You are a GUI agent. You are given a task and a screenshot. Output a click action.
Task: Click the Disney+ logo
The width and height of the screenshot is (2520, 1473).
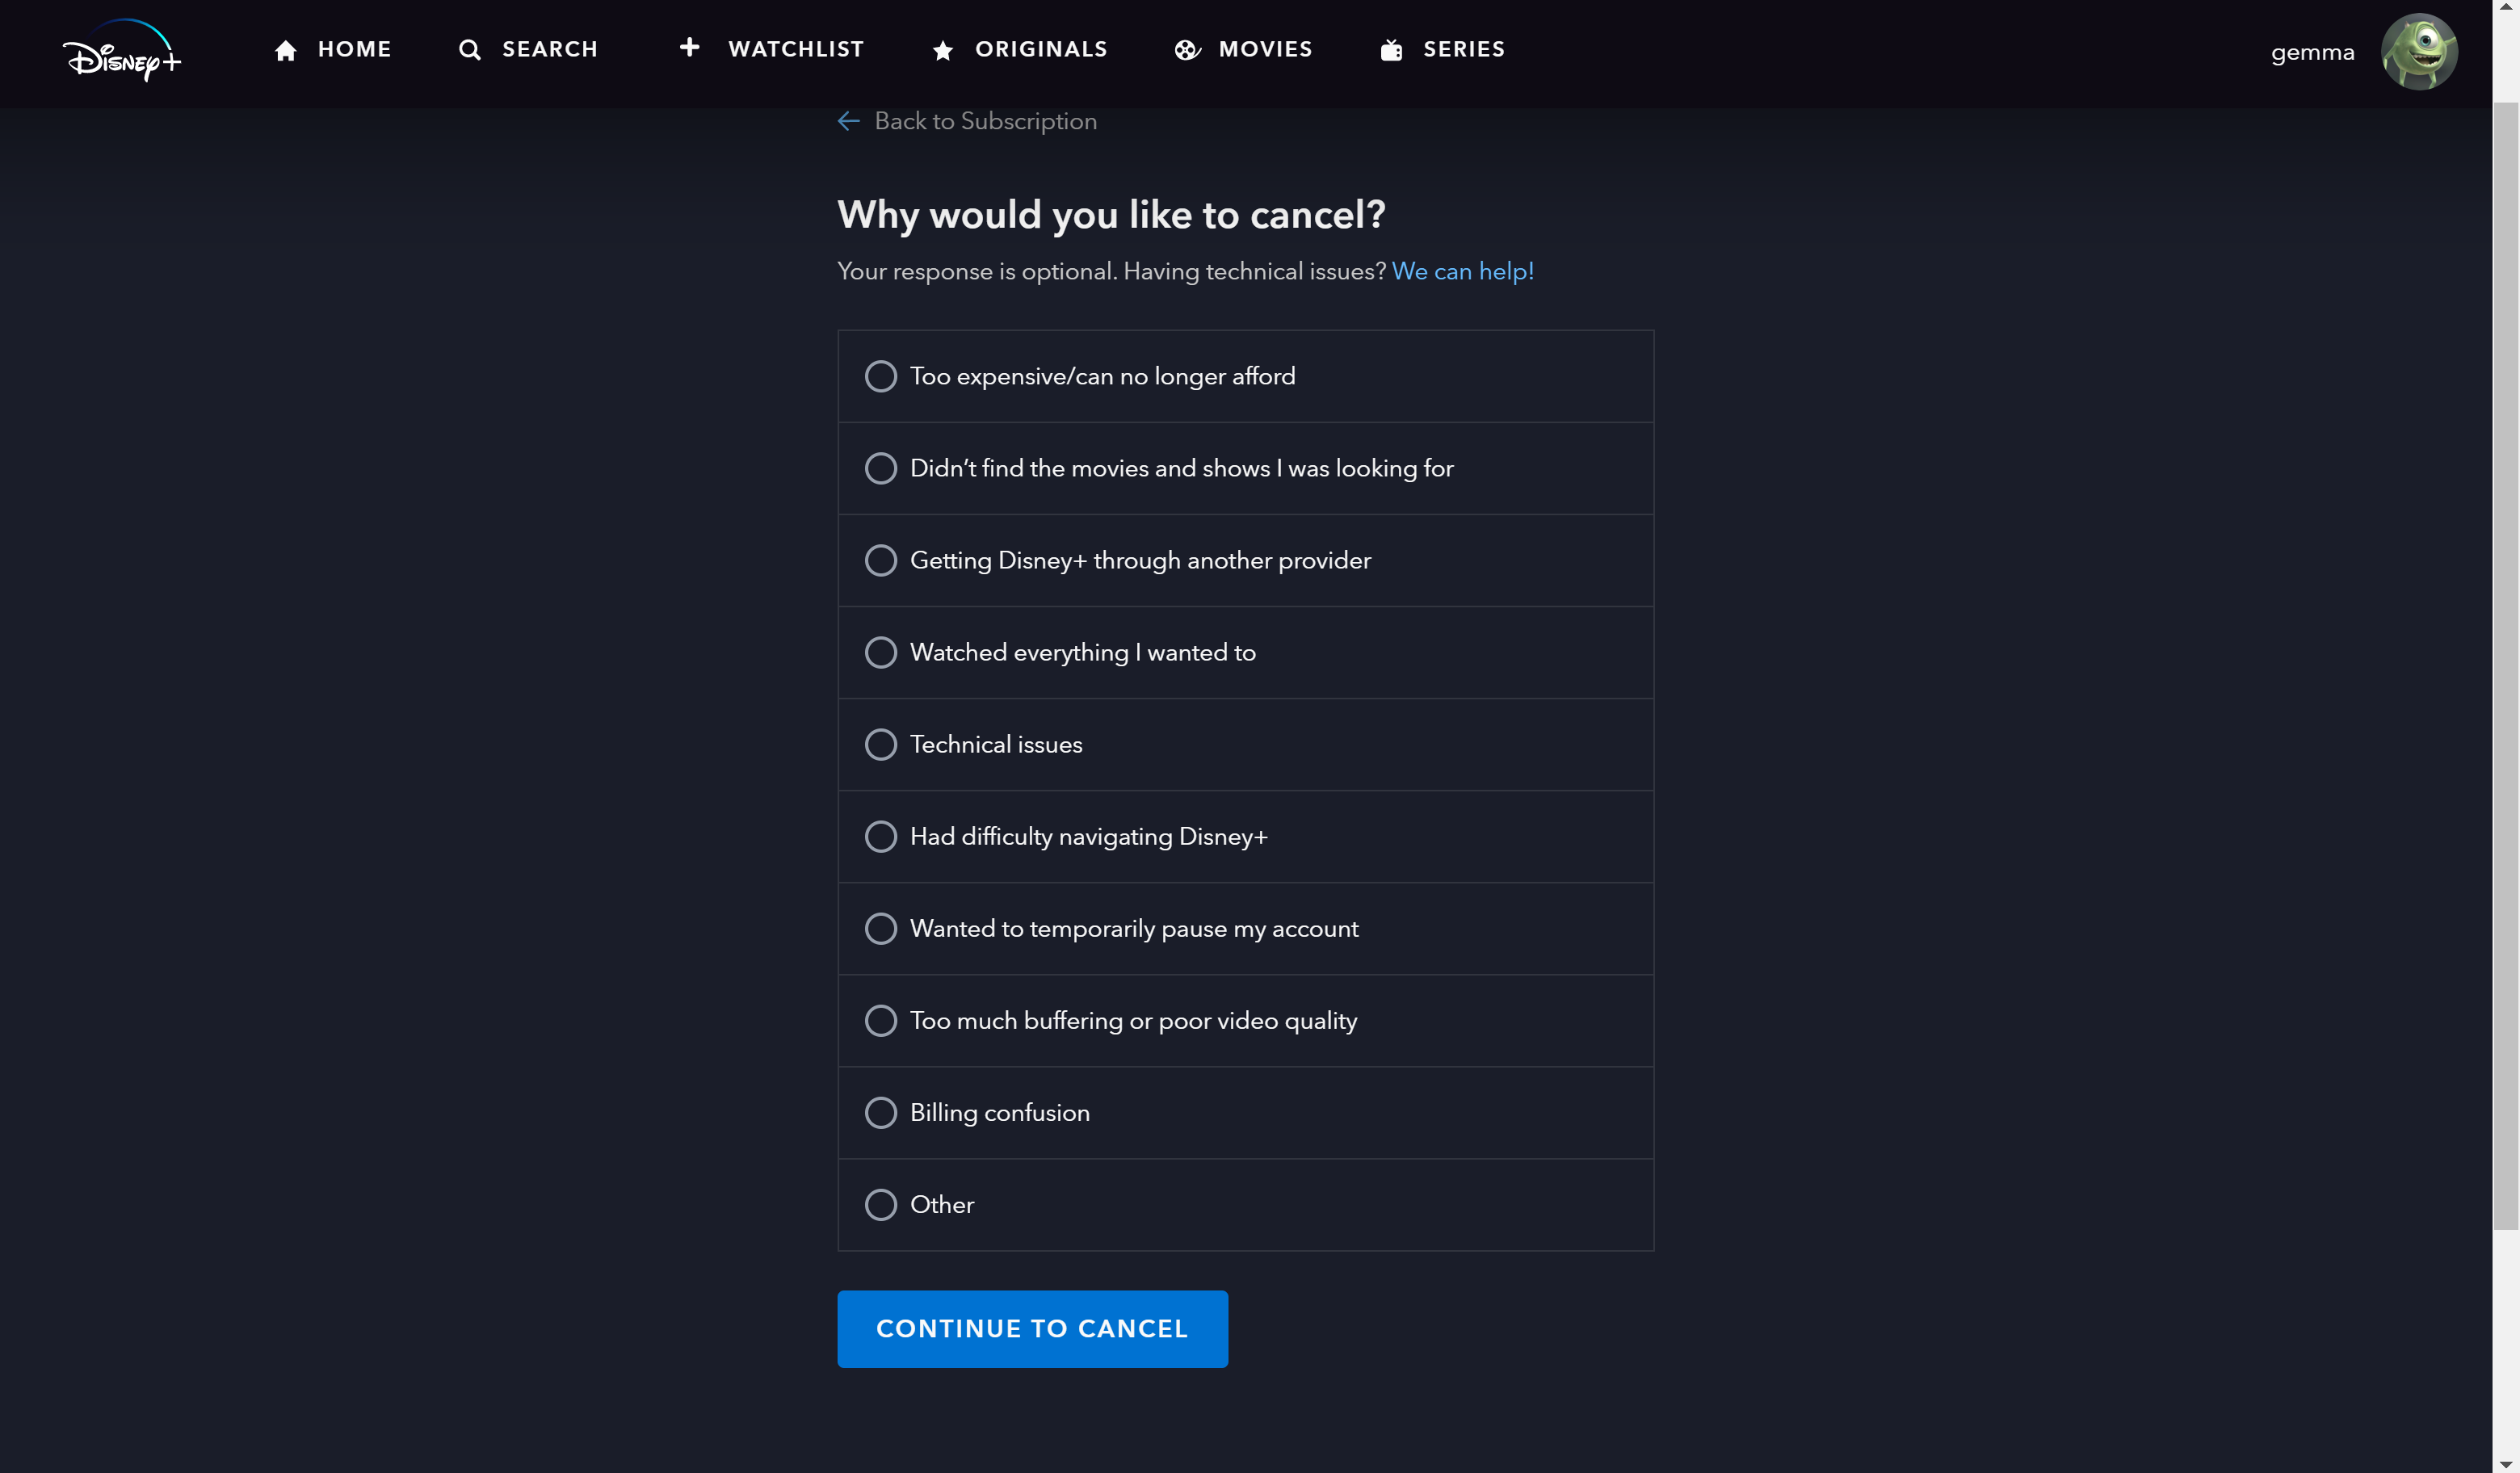[122, 50]
